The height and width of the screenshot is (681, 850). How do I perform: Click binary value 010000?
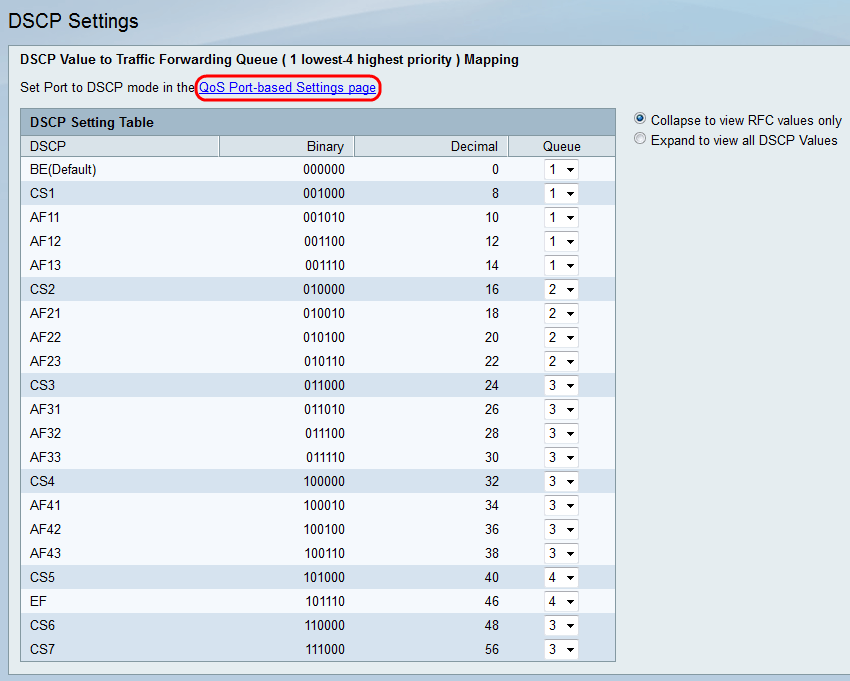point(324,290)
